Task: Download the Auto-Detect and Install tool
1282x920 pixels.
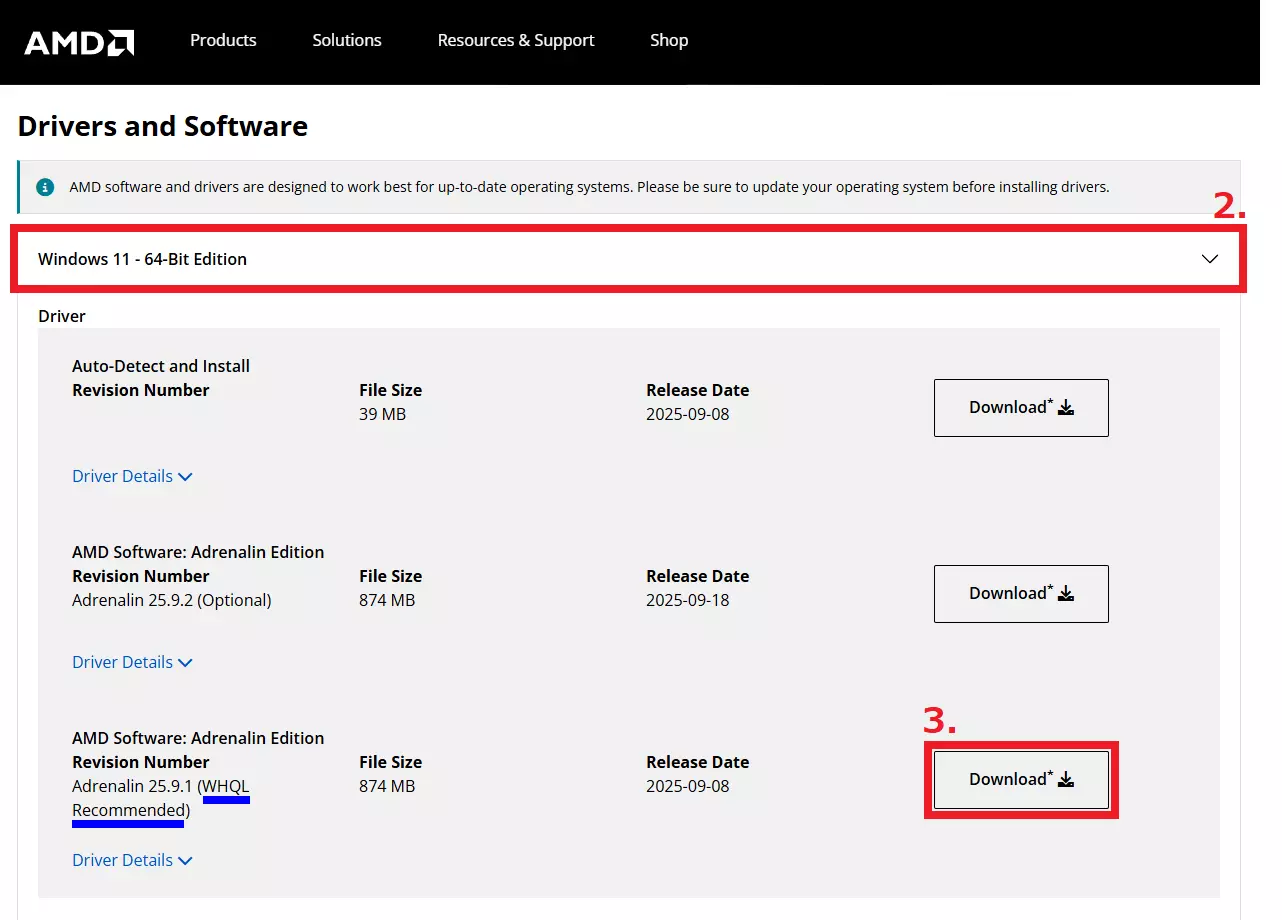Action: (x=1021, y=408)
